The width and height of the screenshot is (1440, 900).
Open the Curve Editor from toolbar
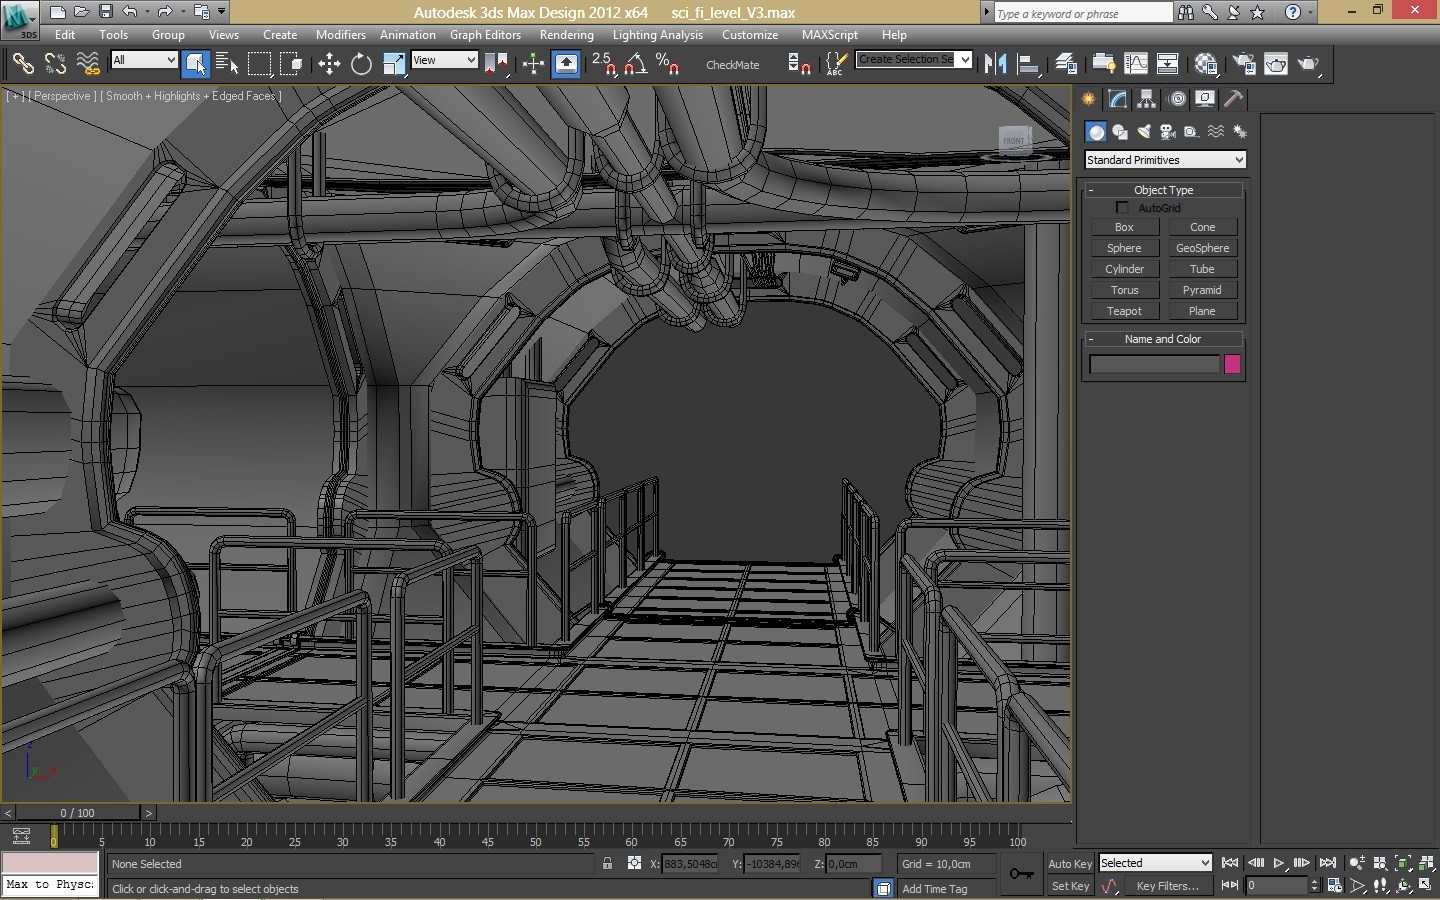pos(1136,64)
